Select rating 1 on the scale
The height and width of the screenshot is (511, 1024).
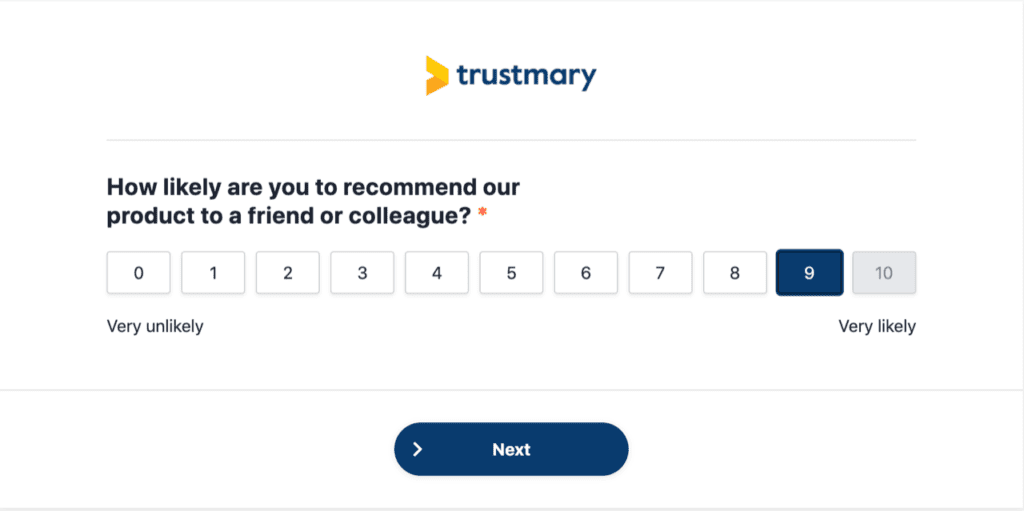click(x=213, y=272)
